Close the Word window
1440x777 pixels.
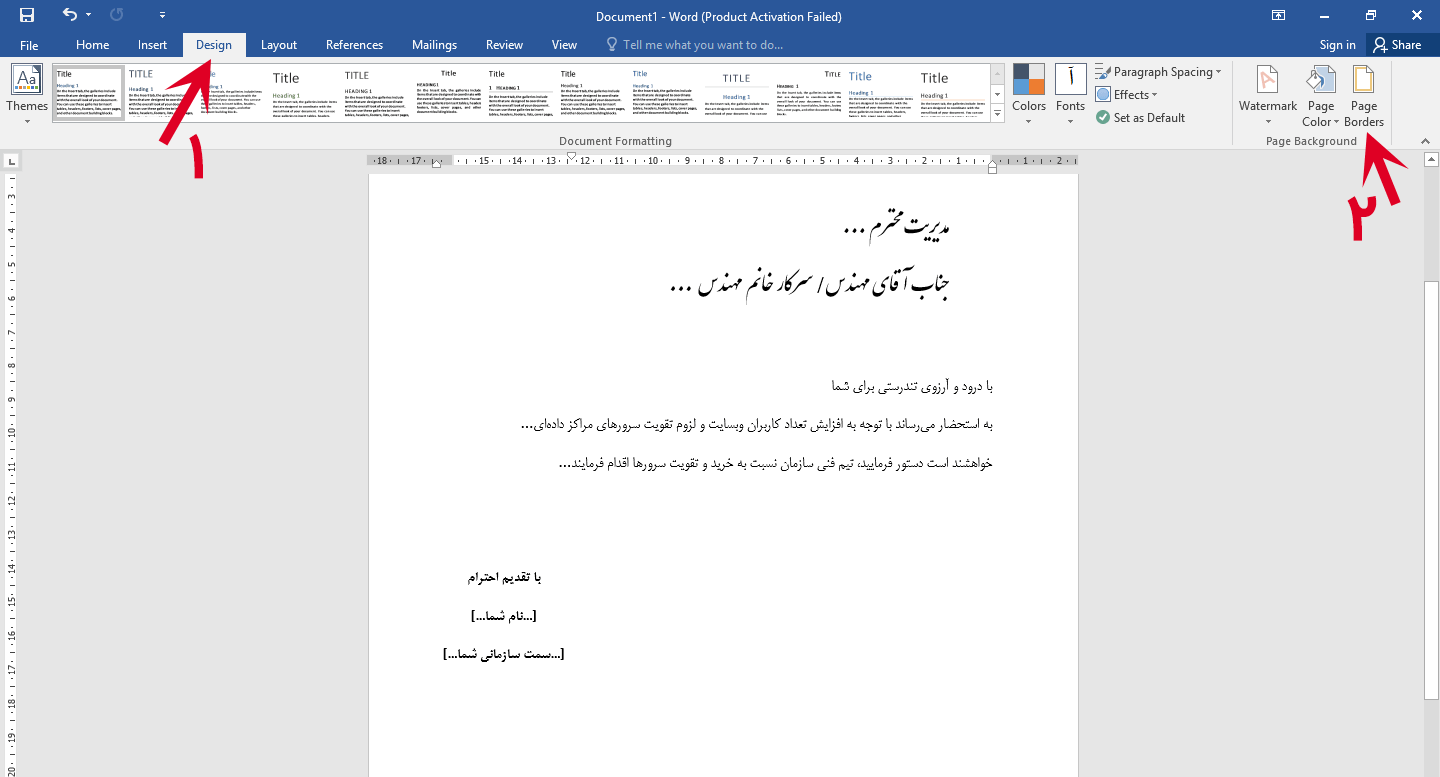tap(1416, 15)
